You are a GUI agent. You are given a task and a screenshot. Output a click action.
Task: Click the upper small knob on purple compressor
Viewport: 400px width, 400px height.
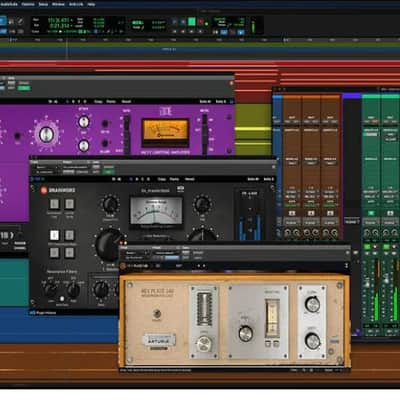coord(83,122)
